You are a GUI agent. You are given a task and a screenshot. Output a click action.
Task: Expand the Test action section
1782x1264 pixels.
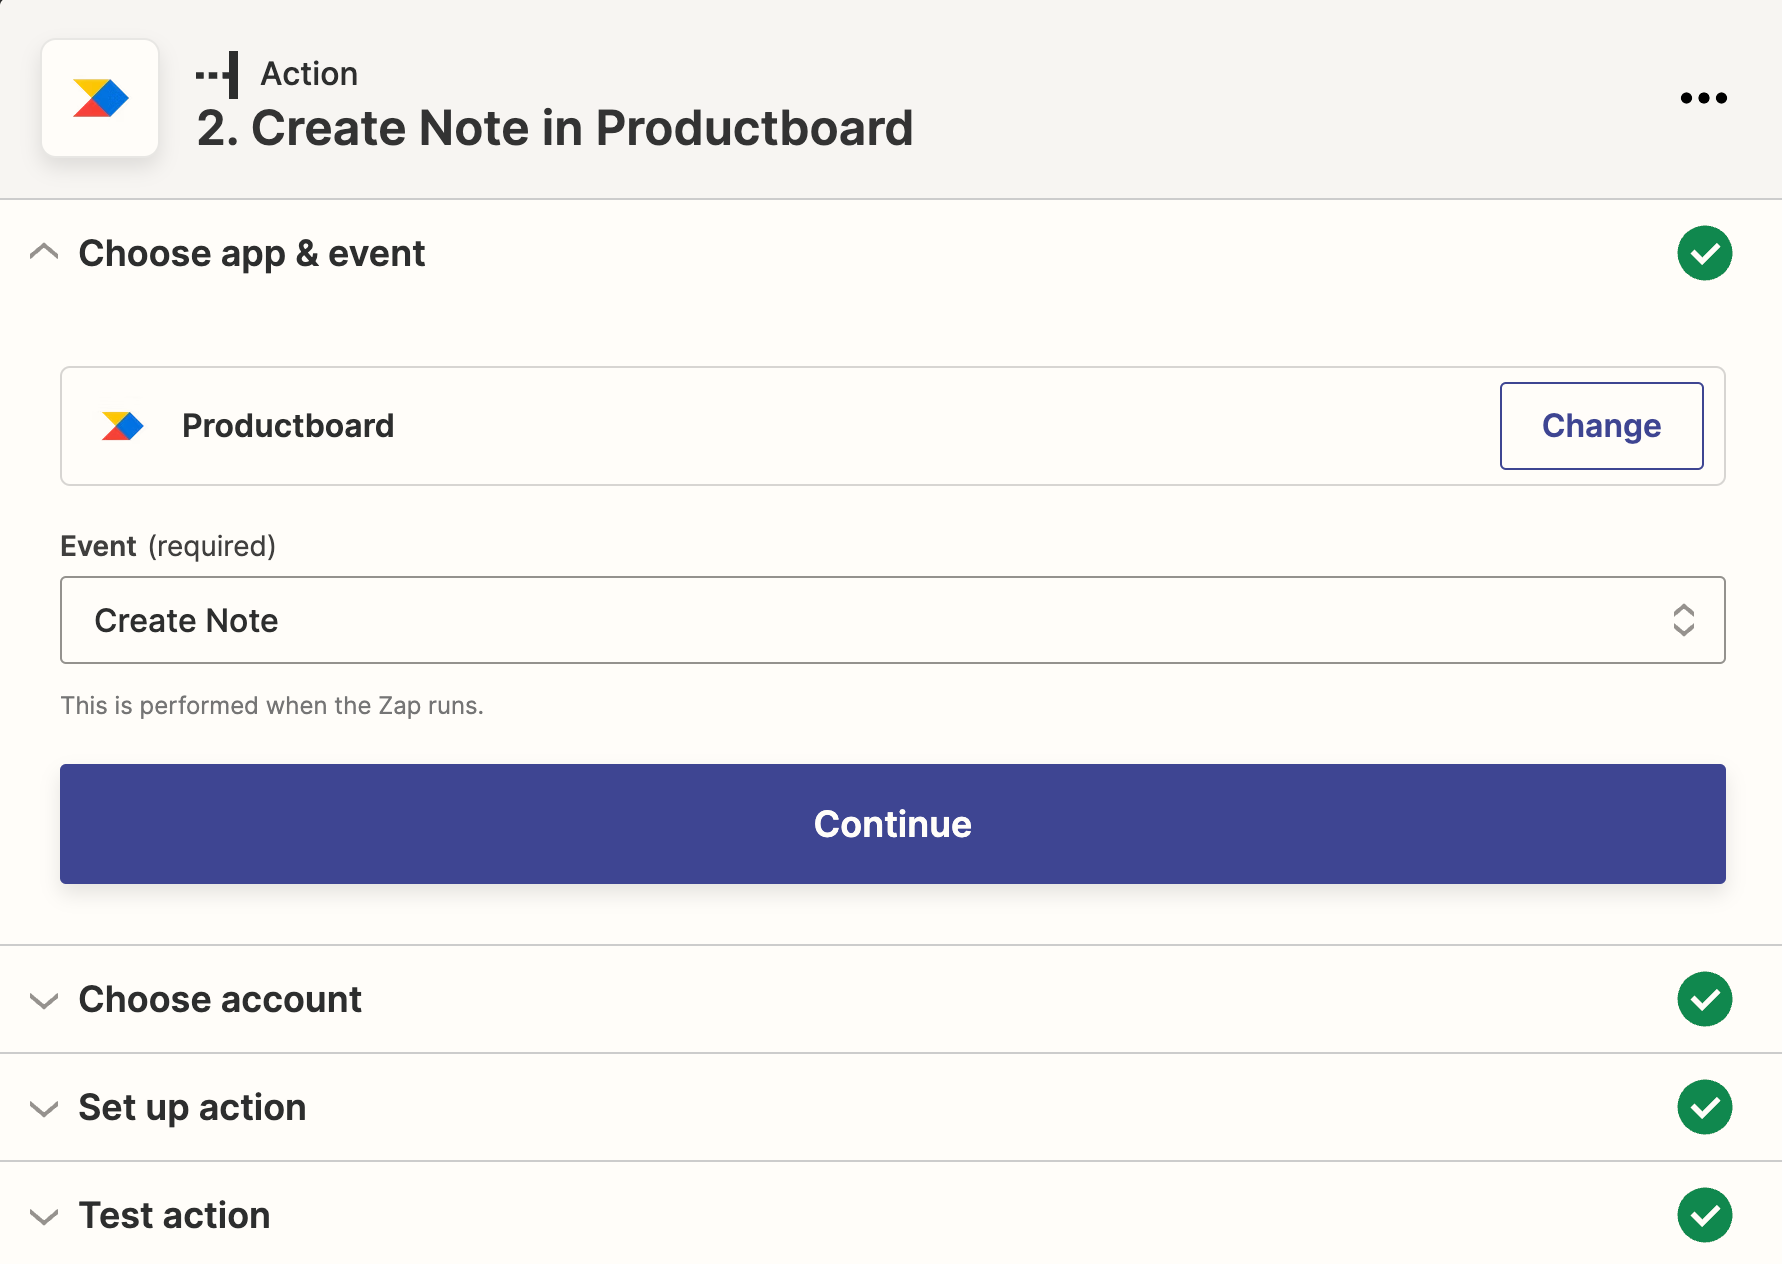(x=44, y=1216)
